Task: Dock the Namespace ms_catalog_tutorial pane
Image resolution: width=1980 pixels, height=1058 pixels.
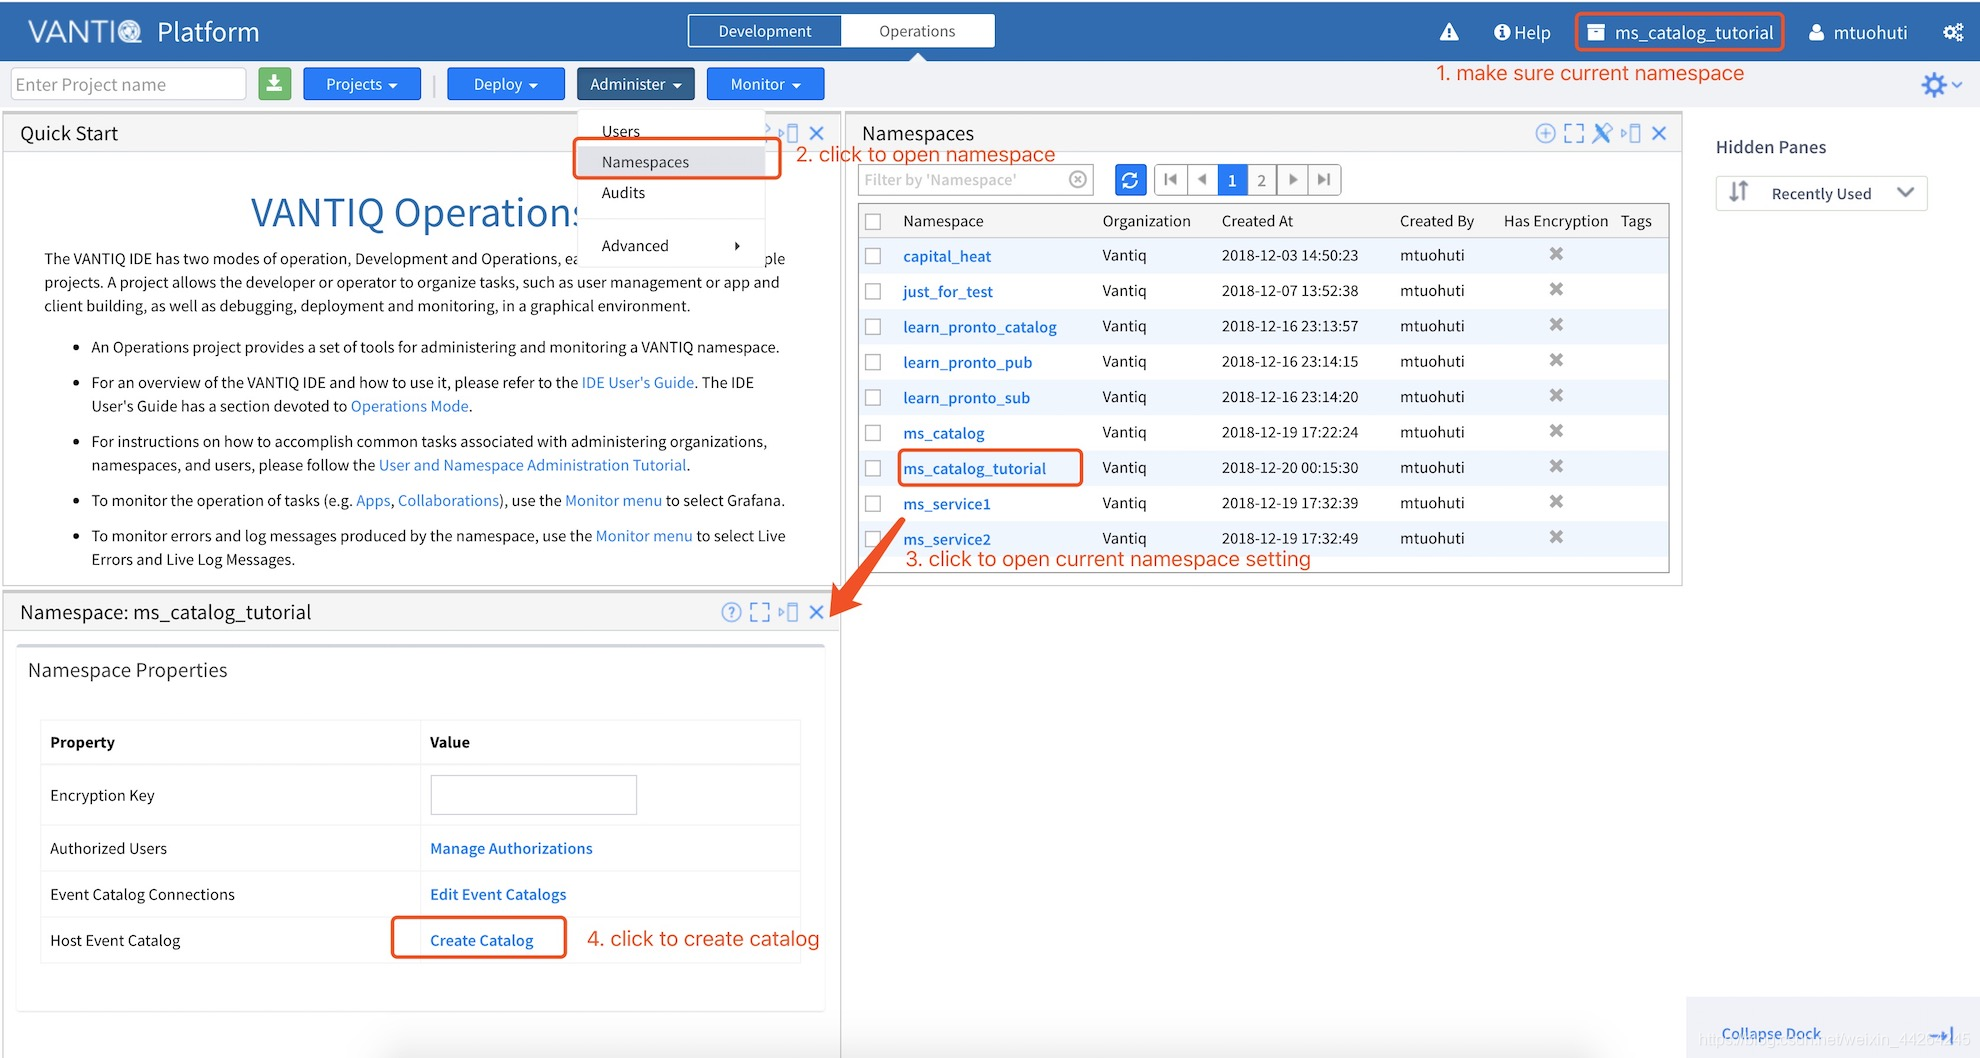Action: [788, 612]
